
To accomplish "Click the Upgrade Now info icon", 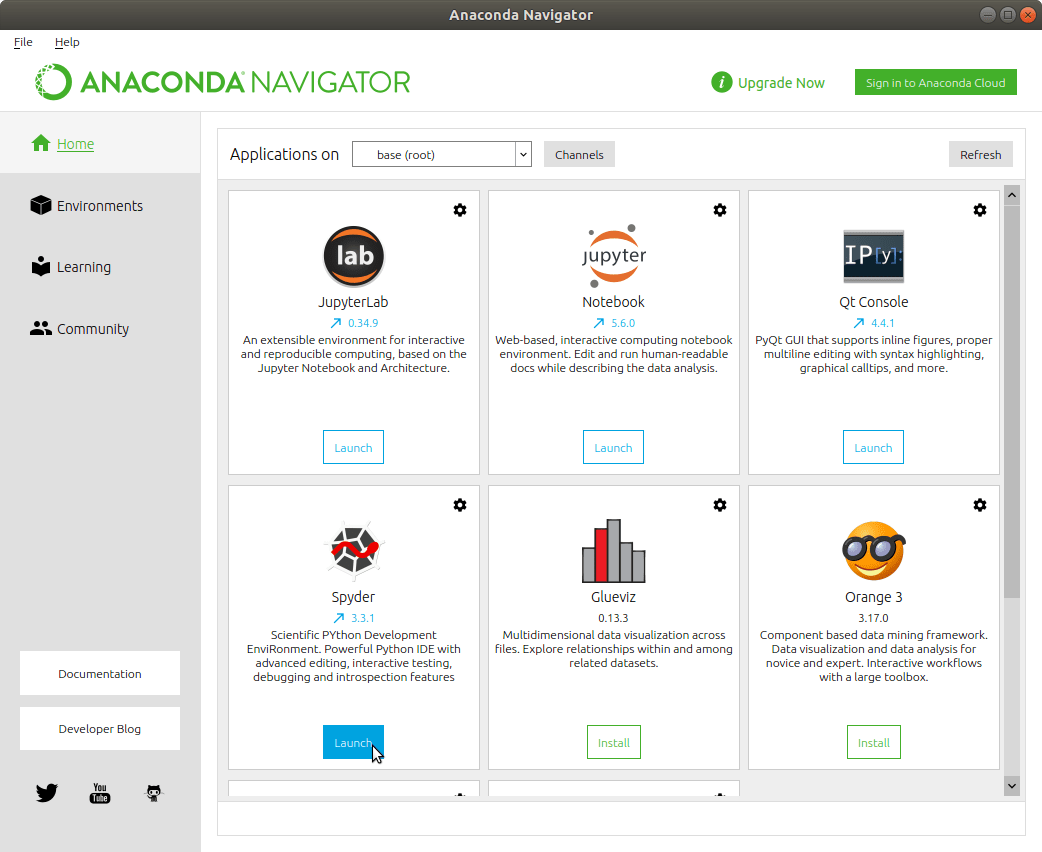I will pos(722,82).
